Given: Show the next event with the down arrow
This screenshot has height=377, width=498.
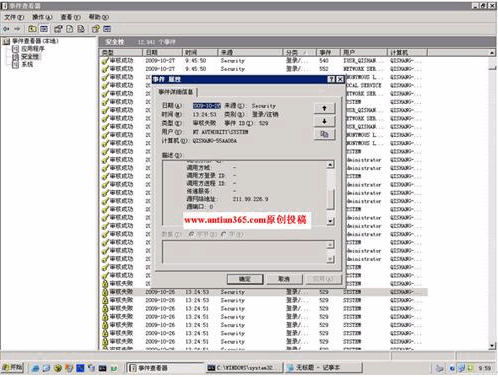Looking at the screenshot, I should click(324, 121).
